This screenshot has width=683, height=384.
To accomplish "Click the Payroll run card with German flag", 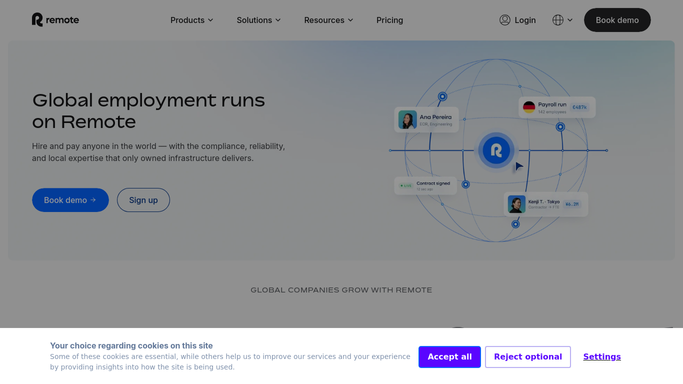I will click(x=557, y=107).
